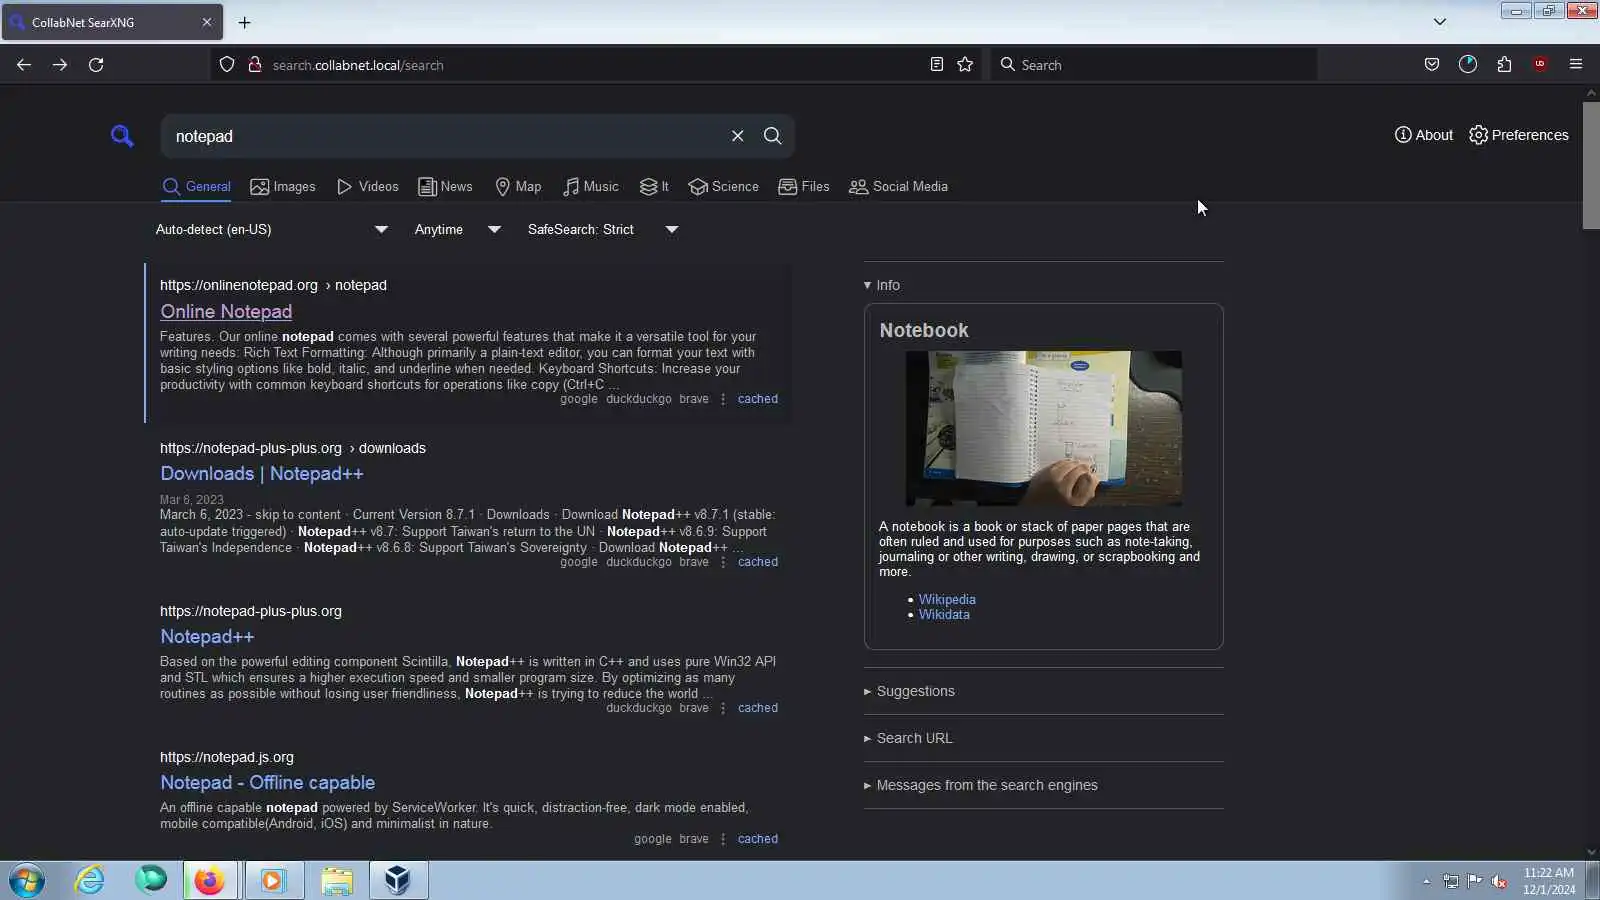The height and width of the screenshot is (900, 1600).
Task: View cached version of Online Notepad
Action: [x=758, y=399]
